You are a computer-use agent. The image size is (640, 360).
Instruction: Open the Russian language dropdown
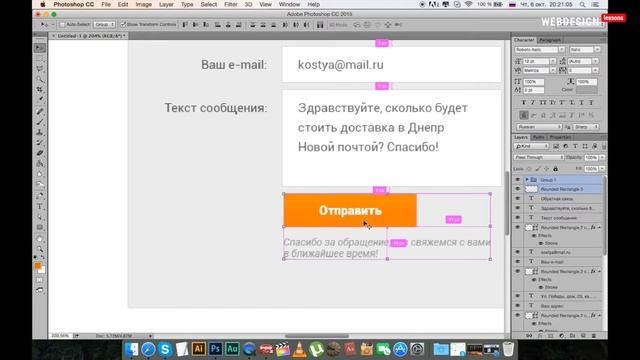[539, 127]
